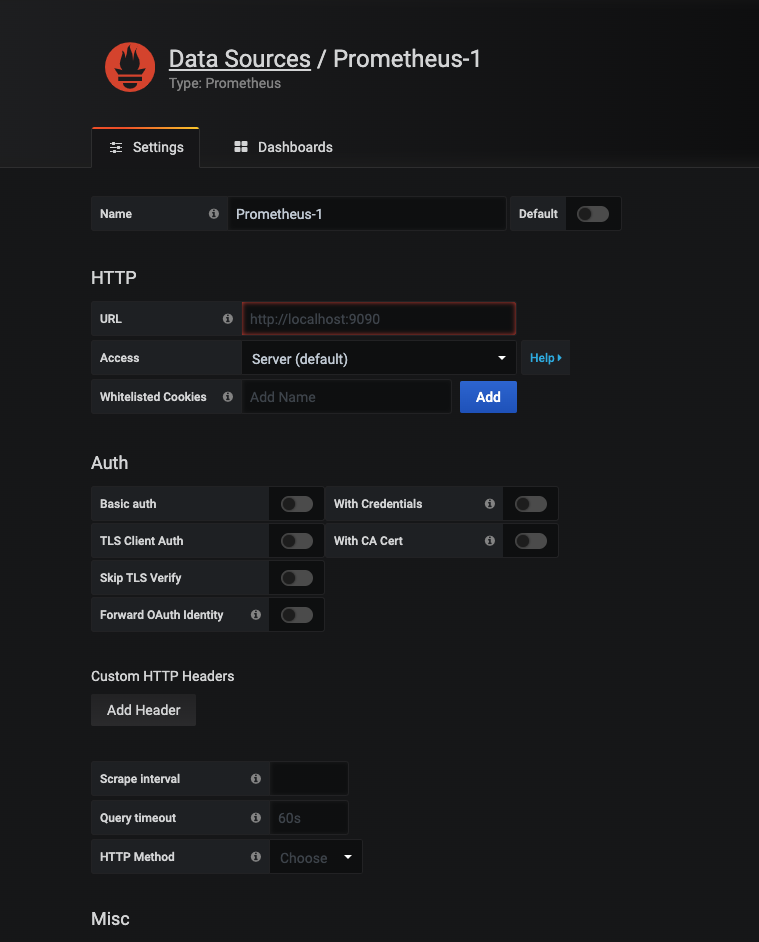Focus the Scrape interval input field
This screenshot has height=942, width=759.
pyautogui.click(x=309, y=779)
